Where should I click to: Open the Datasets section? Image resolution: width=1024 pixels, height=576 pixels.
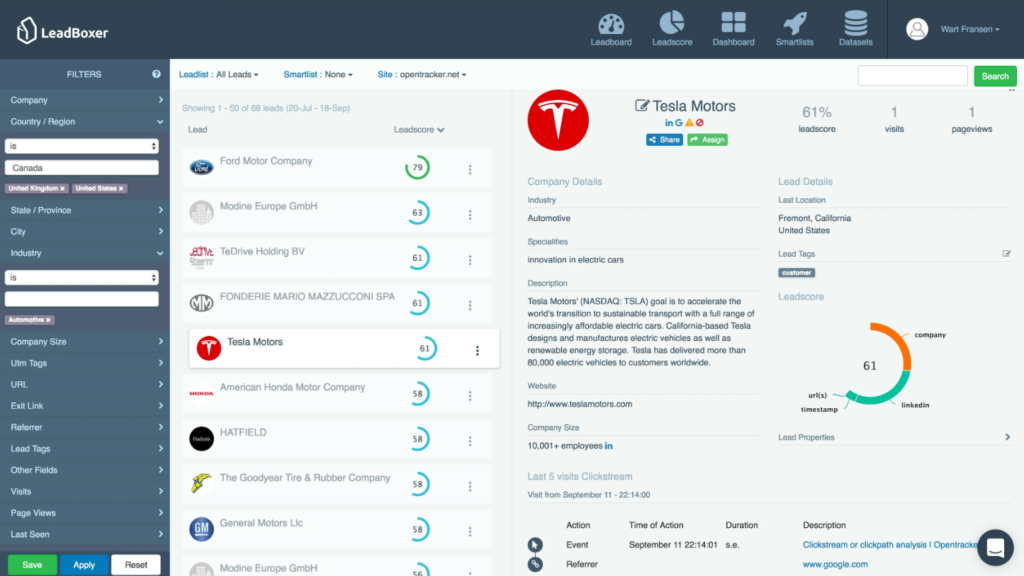855,27
